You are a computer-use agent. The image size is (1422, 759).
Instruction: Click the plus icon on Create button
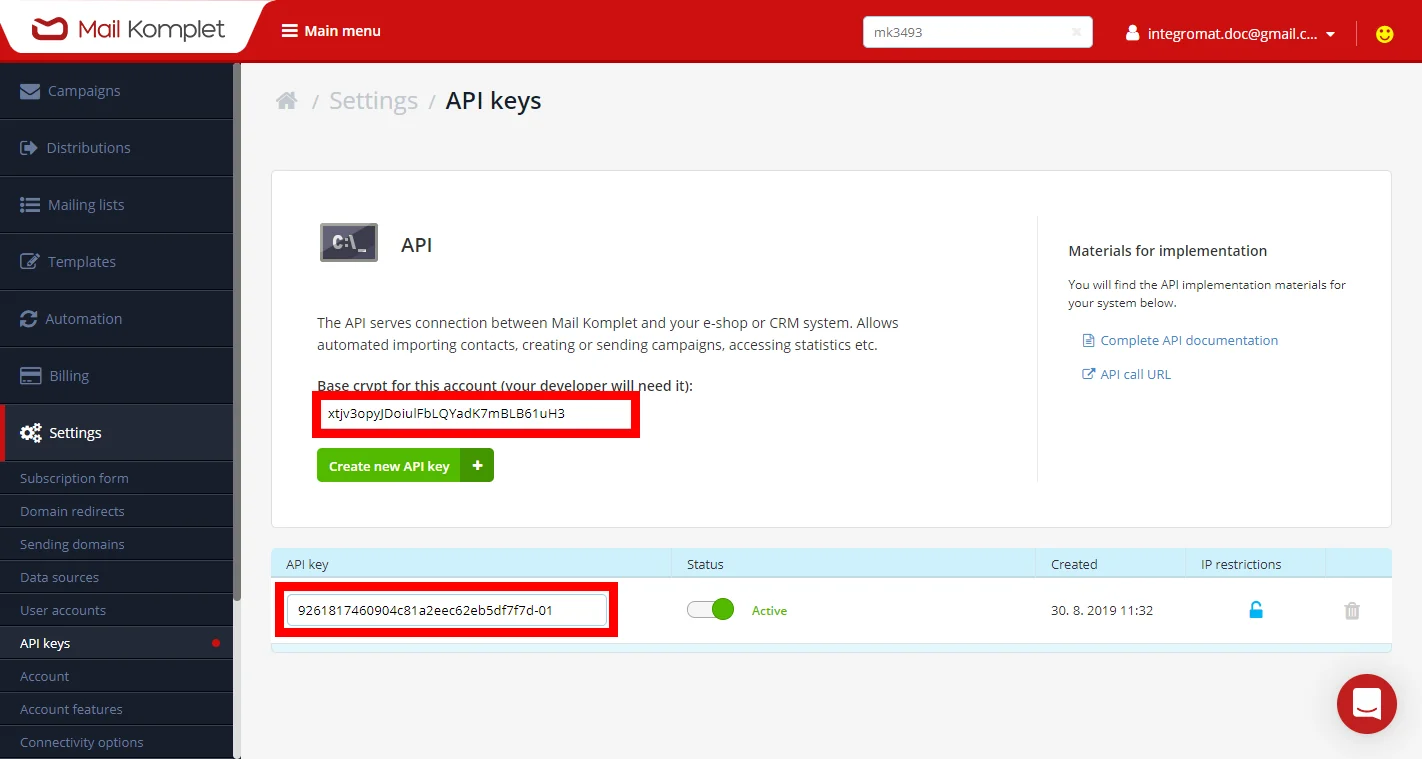coord(477,466)
